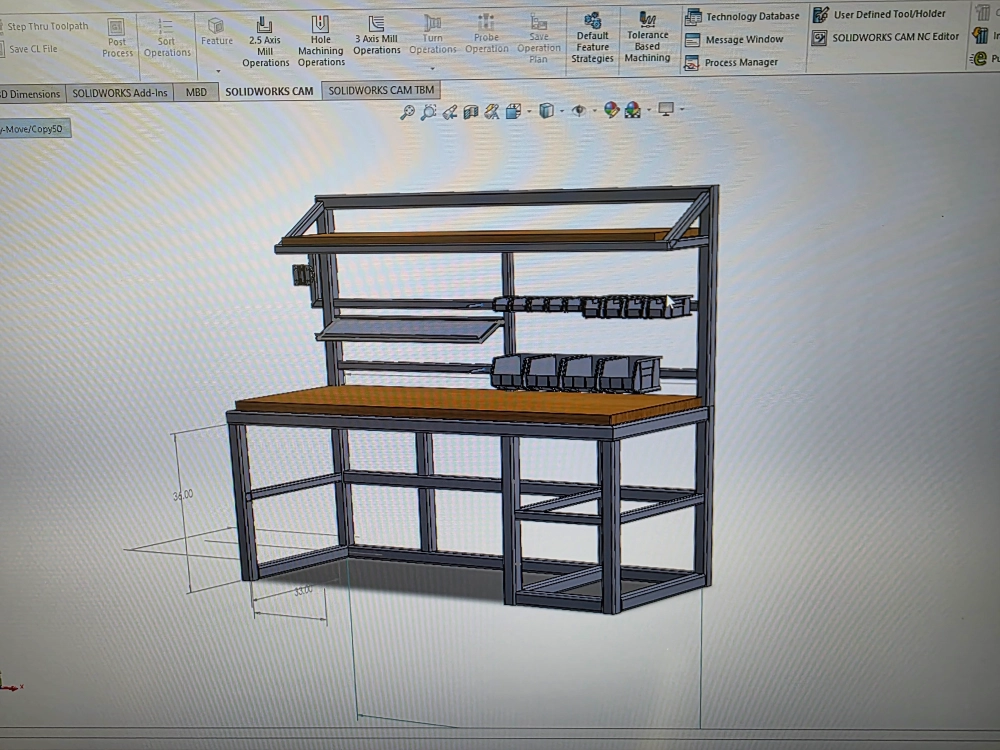
Task: Open the View Orientation cube icon
Action: click(x=513, y=112)
